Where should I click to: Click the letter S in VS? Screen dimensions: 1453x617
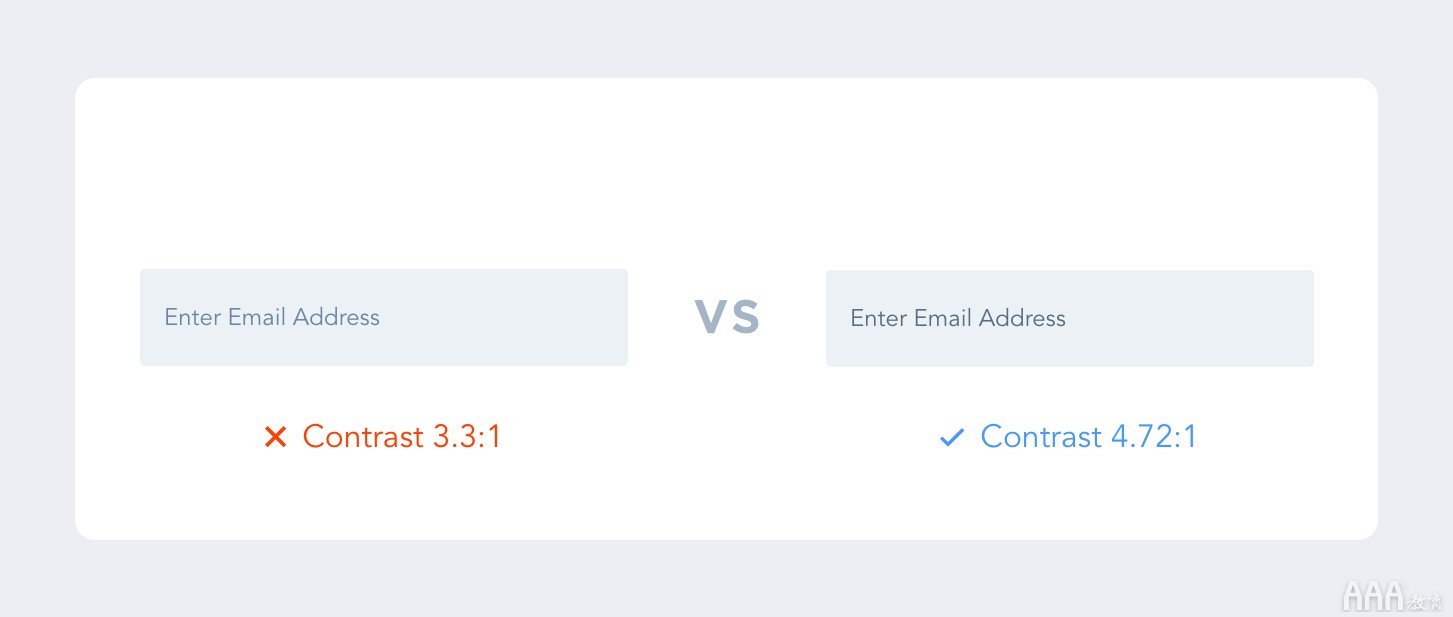(x=746, y=317)
